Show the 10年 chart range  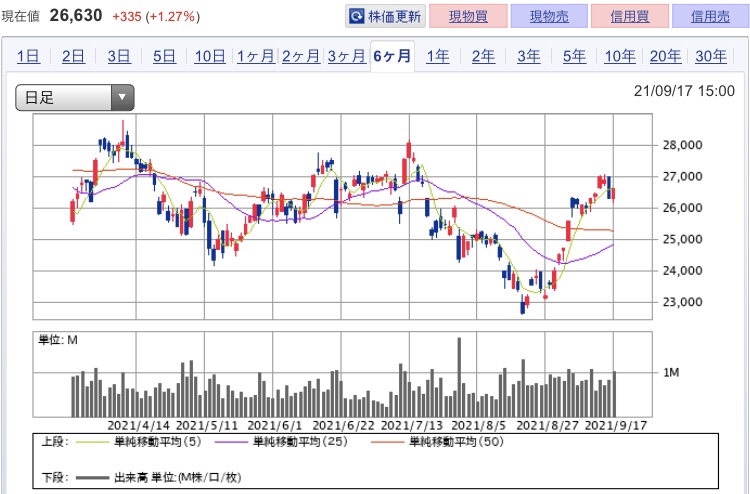[619, 56]
